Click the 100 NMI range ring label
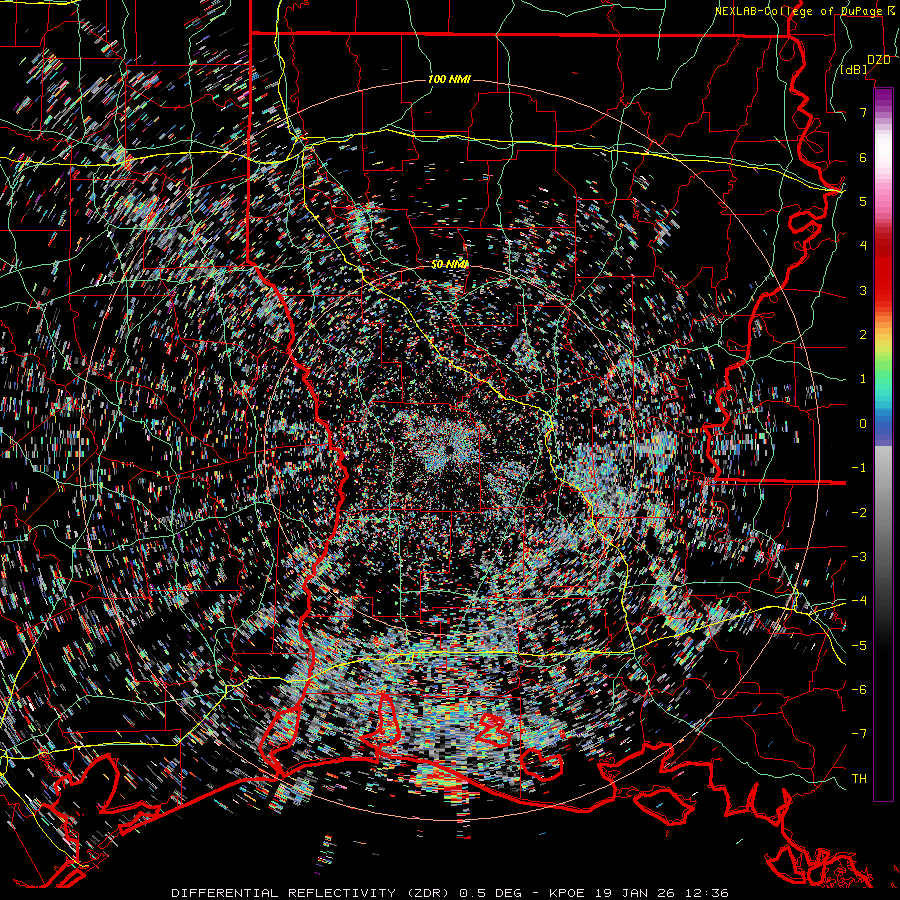 [x=449, y=79]
